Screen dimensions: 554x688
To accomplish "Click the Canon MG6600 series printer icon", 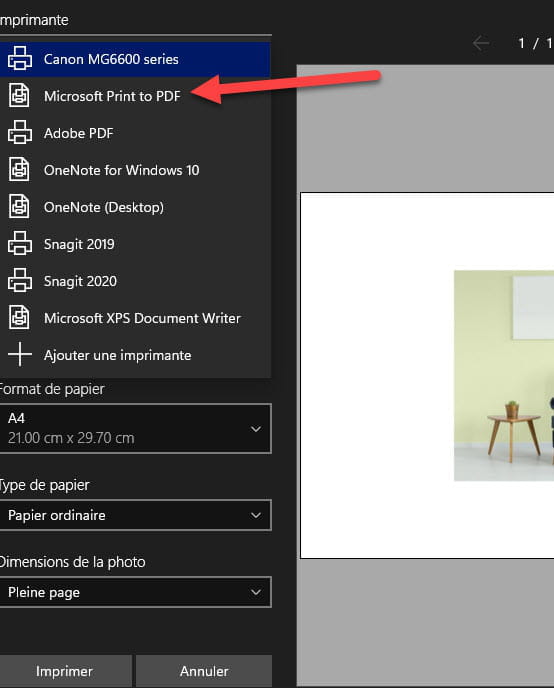I will point(20,58).
